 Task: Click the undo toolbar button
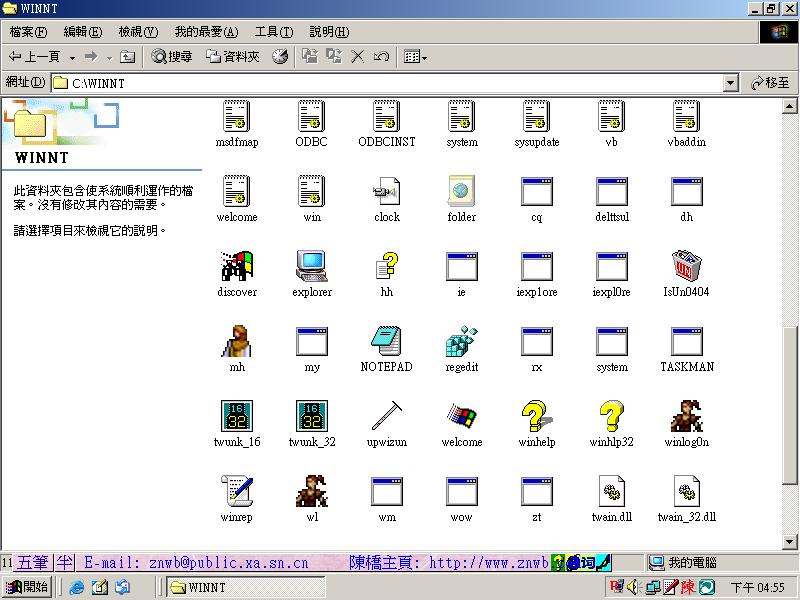click(381, 57)
